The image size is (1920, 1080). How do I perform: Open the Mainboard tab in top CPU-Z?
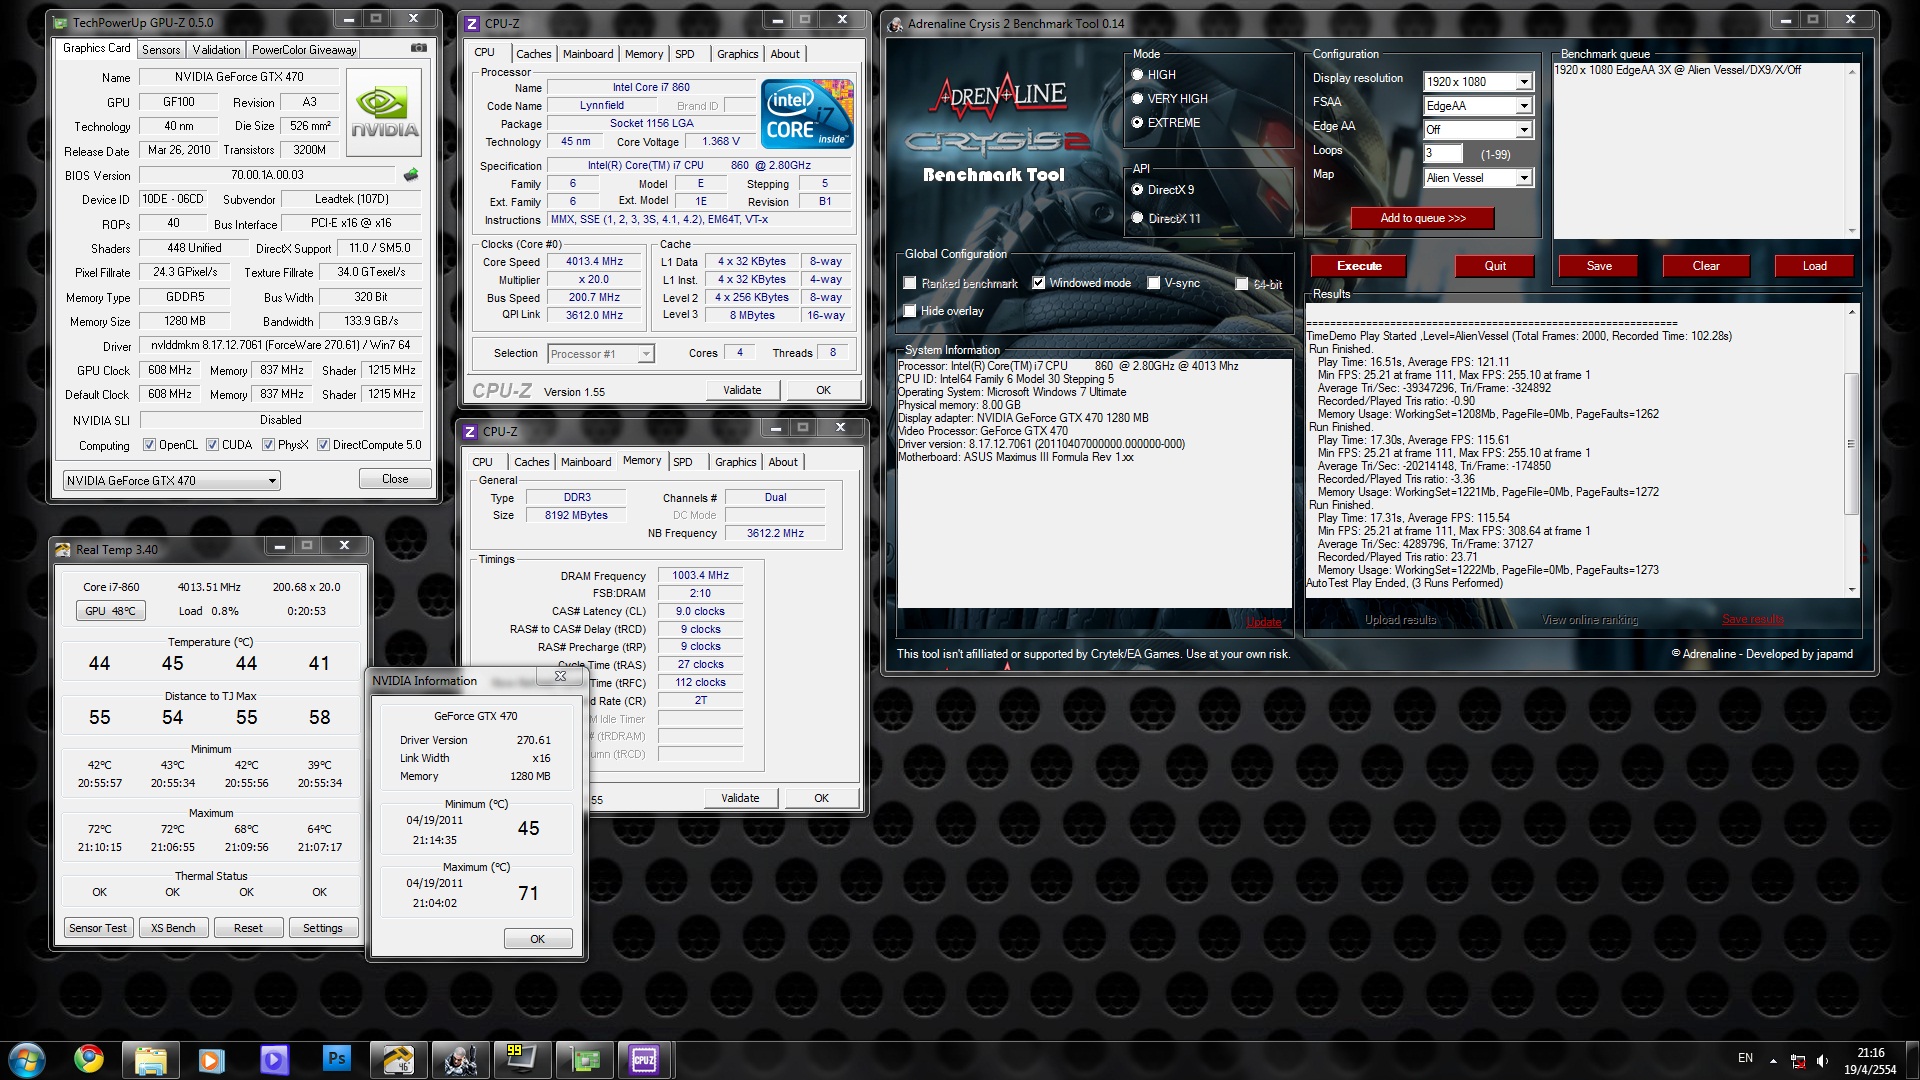point(587,54)
